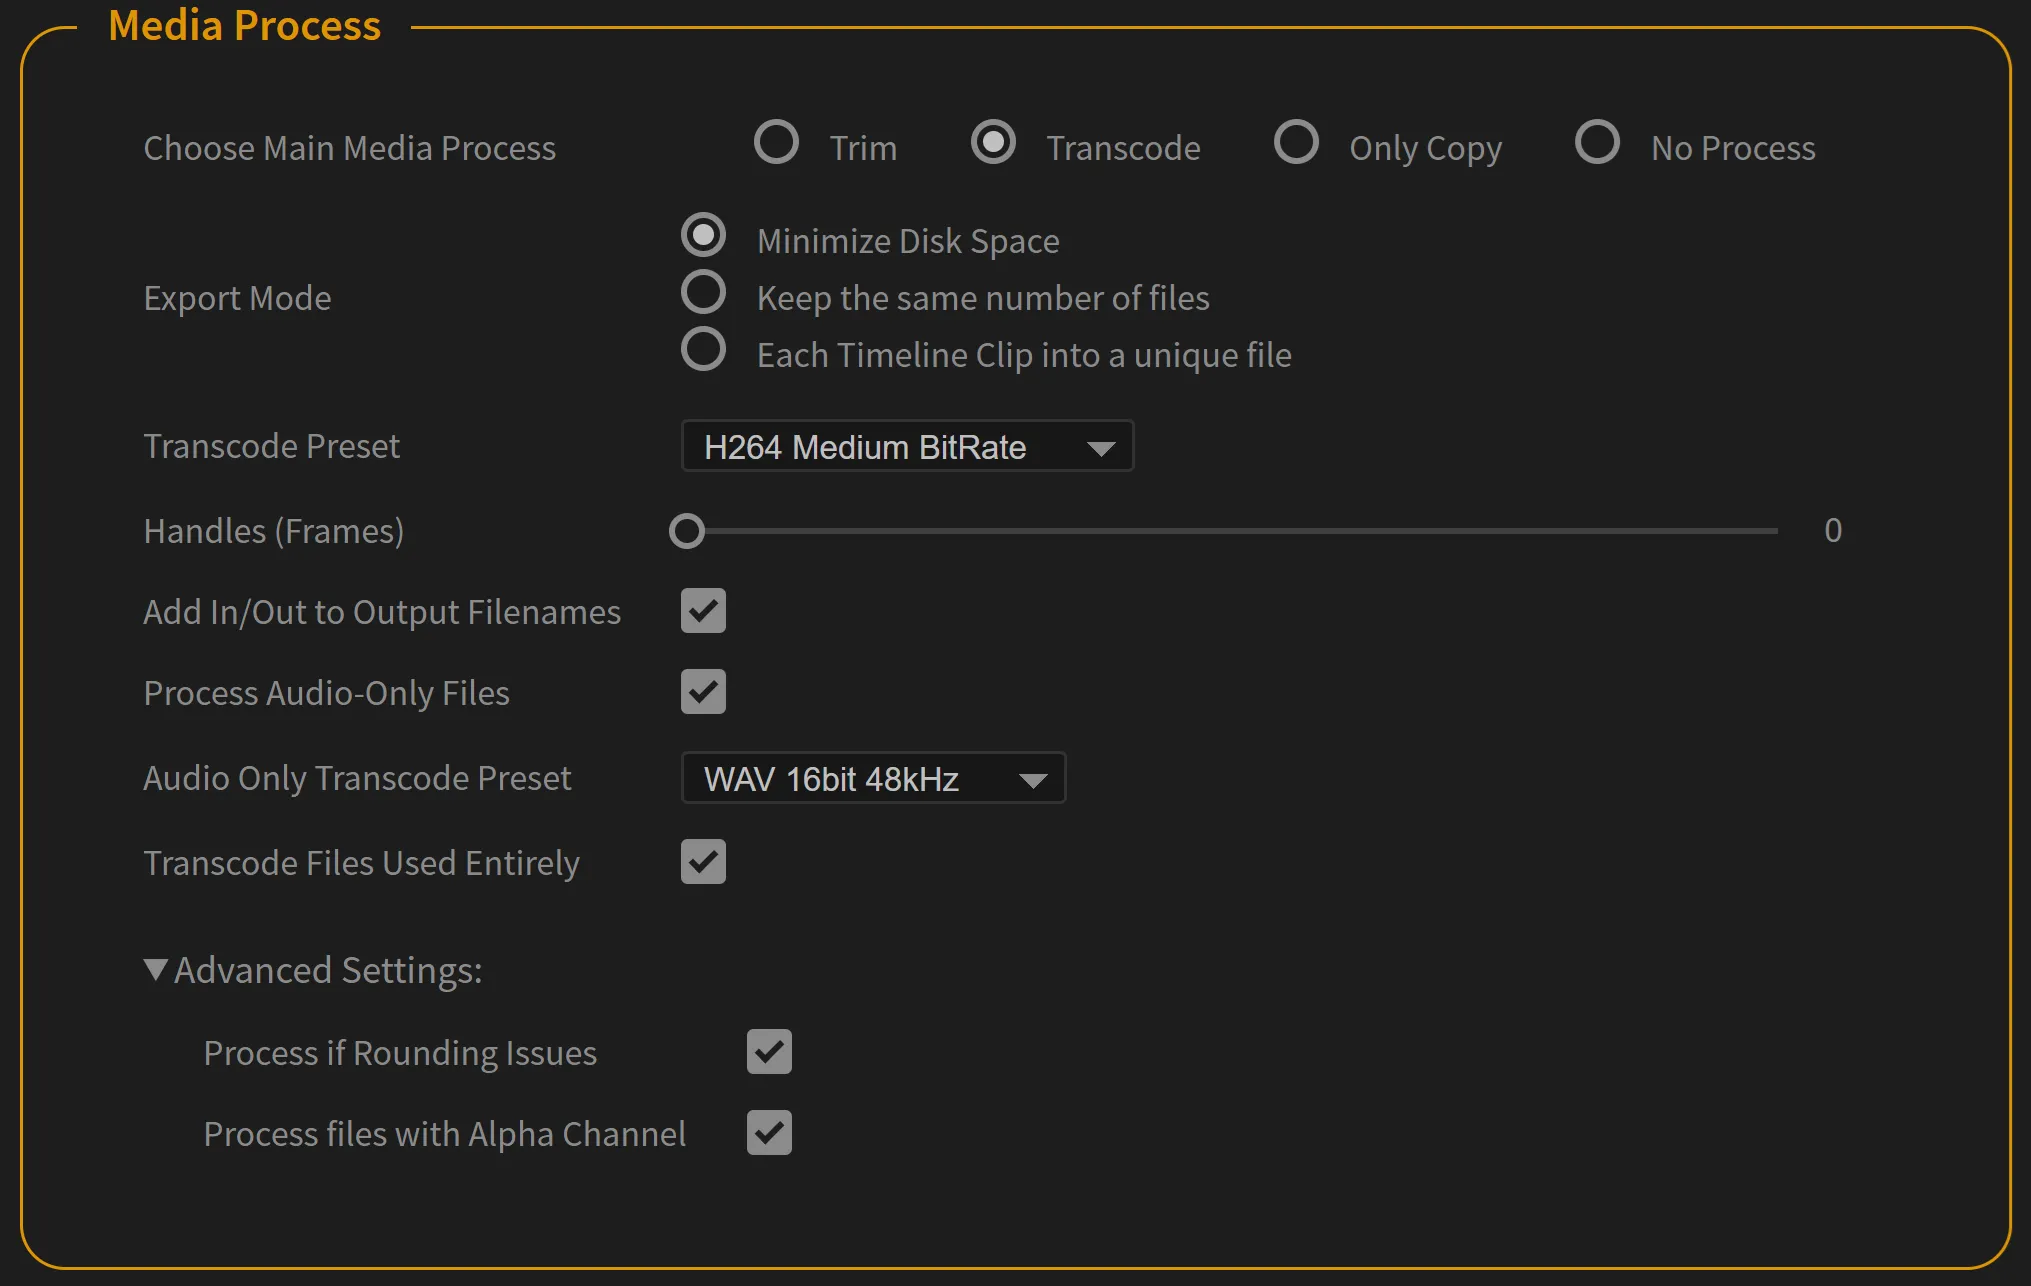Click the Export Mode label

(x=237, y=297)
